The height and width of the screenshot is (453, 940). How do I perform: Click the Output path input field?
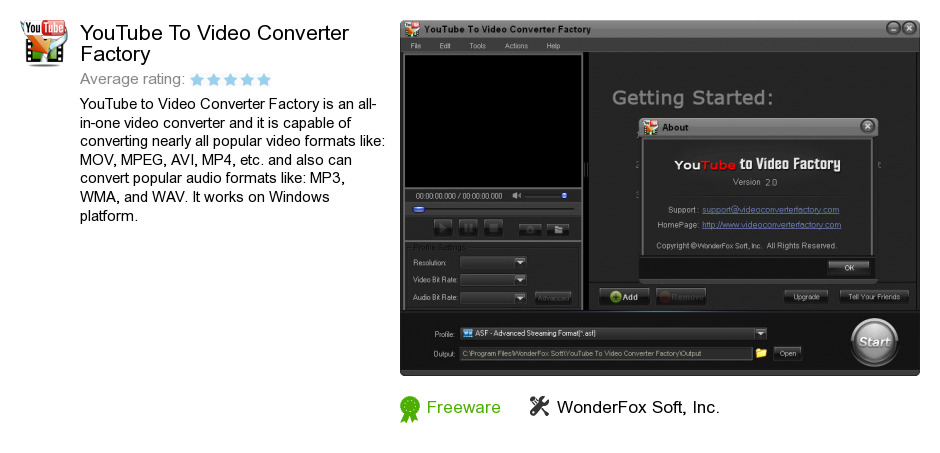[606, 354]
